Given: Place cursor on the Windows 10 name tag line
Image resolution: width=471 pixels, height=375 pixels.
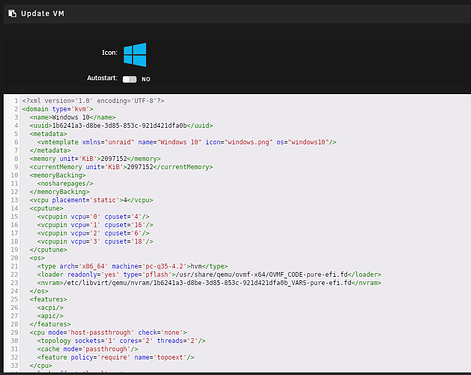Looking at the screenshot, I should click(x=73, y=117).
